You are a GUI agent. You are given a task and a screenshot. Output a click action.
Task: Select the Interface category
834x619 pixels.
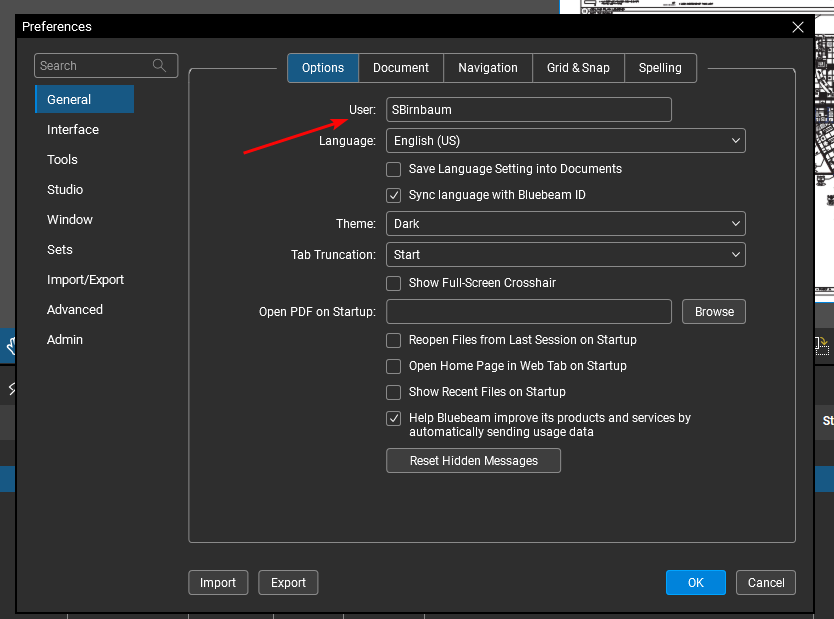point(73,130)
